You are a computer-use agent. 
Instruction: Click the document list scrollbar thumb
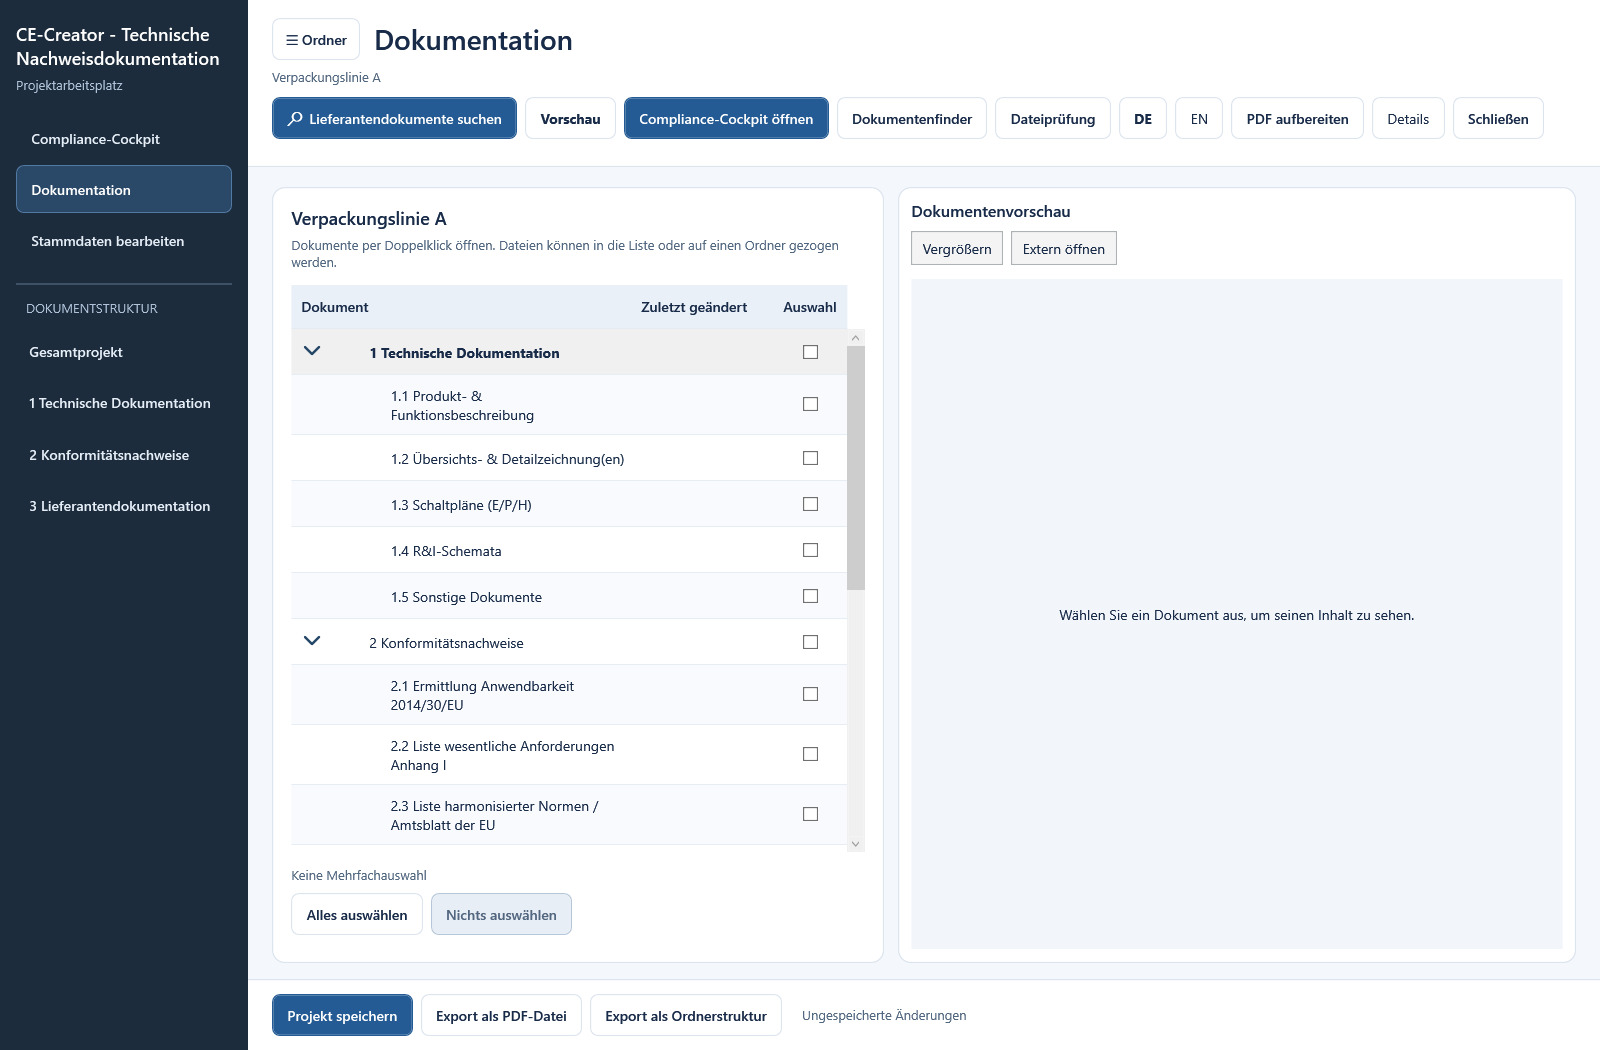[855, 468]
